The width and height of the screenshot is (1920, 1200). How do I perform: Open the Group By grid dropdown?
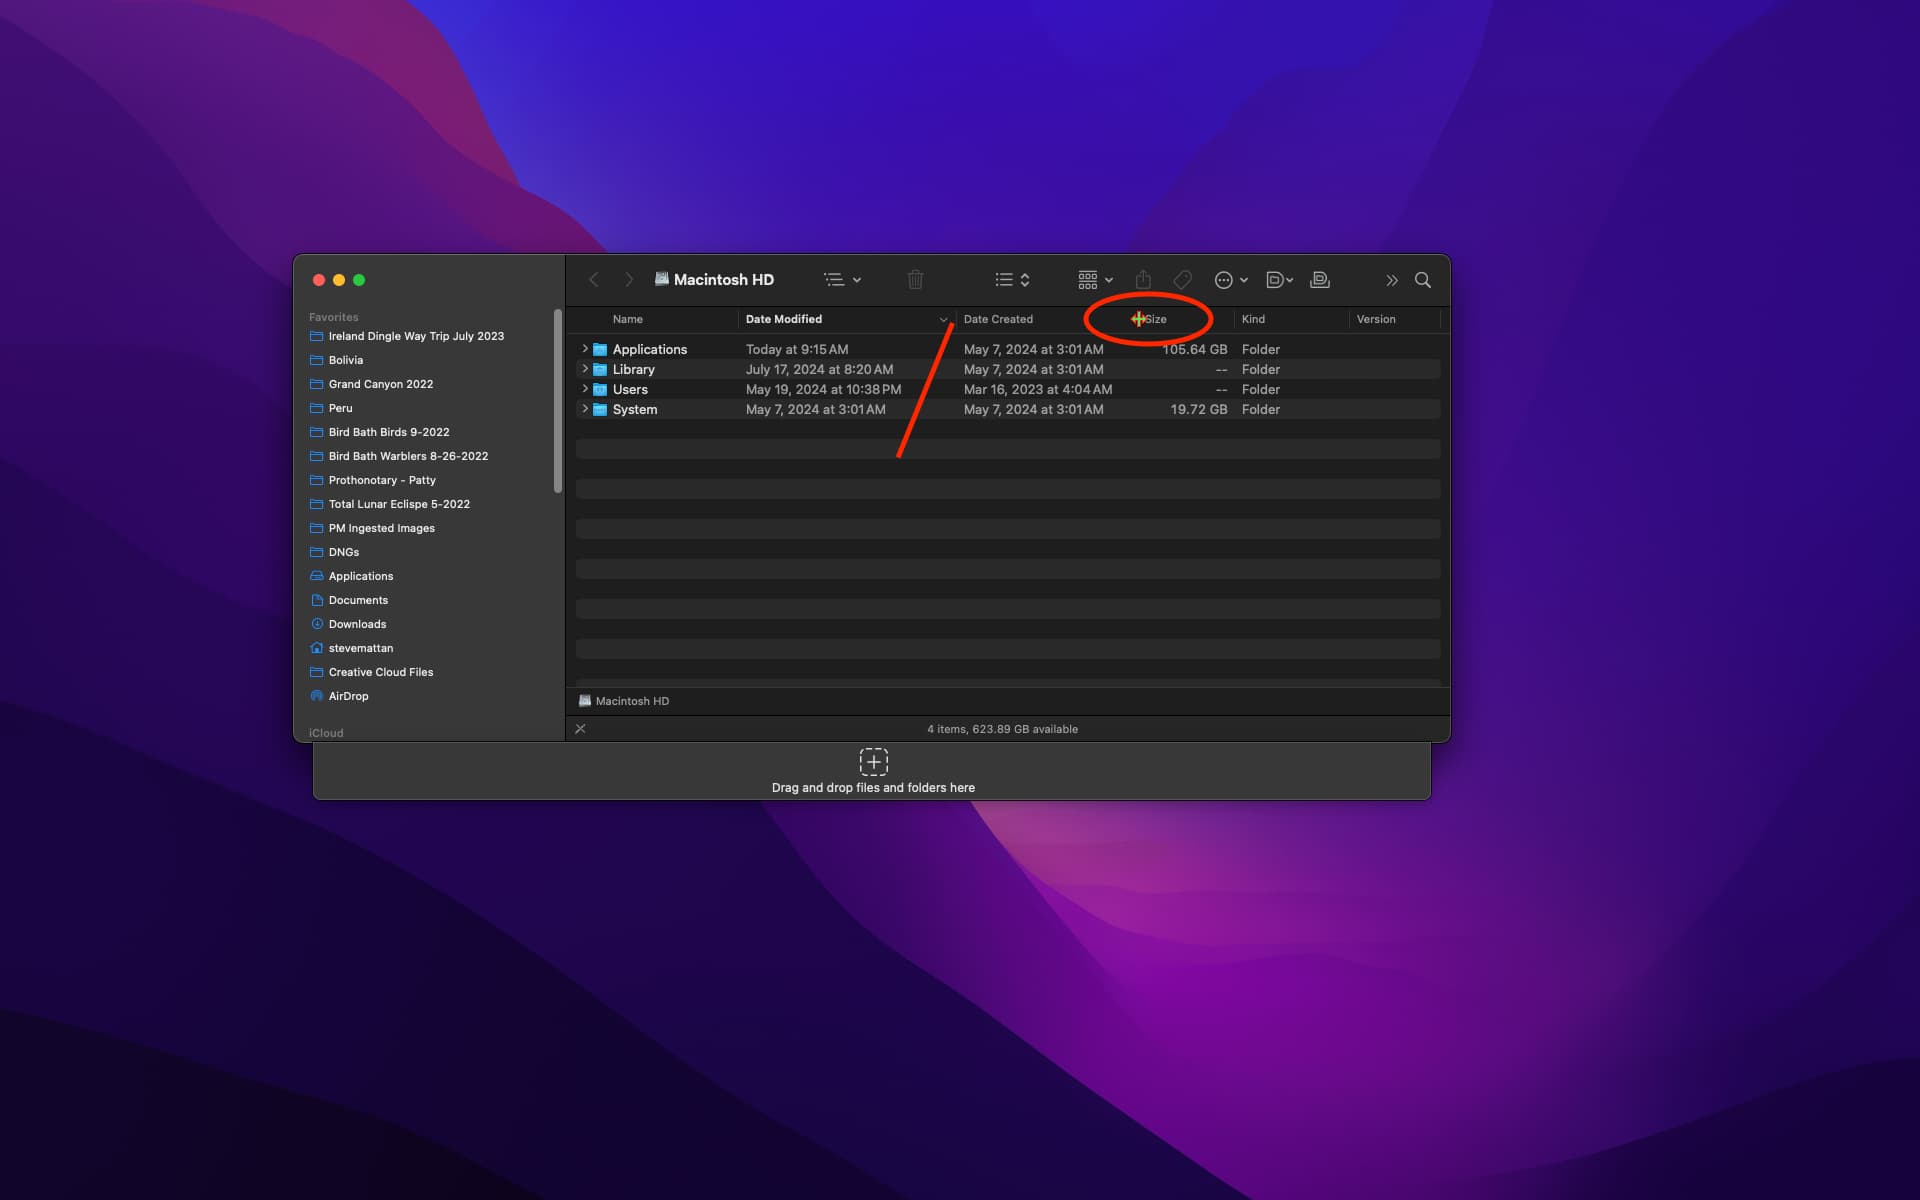point(1095,280)
